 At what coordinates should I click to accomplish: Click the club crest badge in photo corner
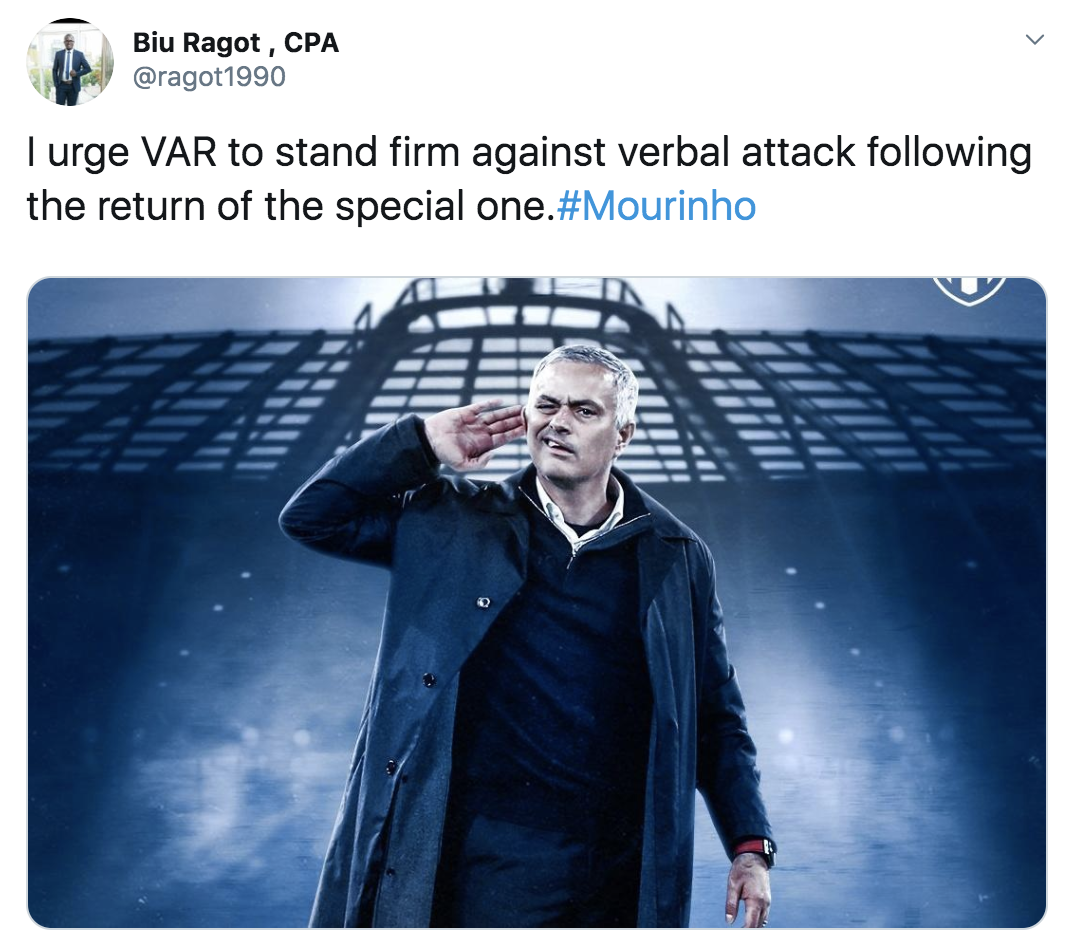coord(969,289)
